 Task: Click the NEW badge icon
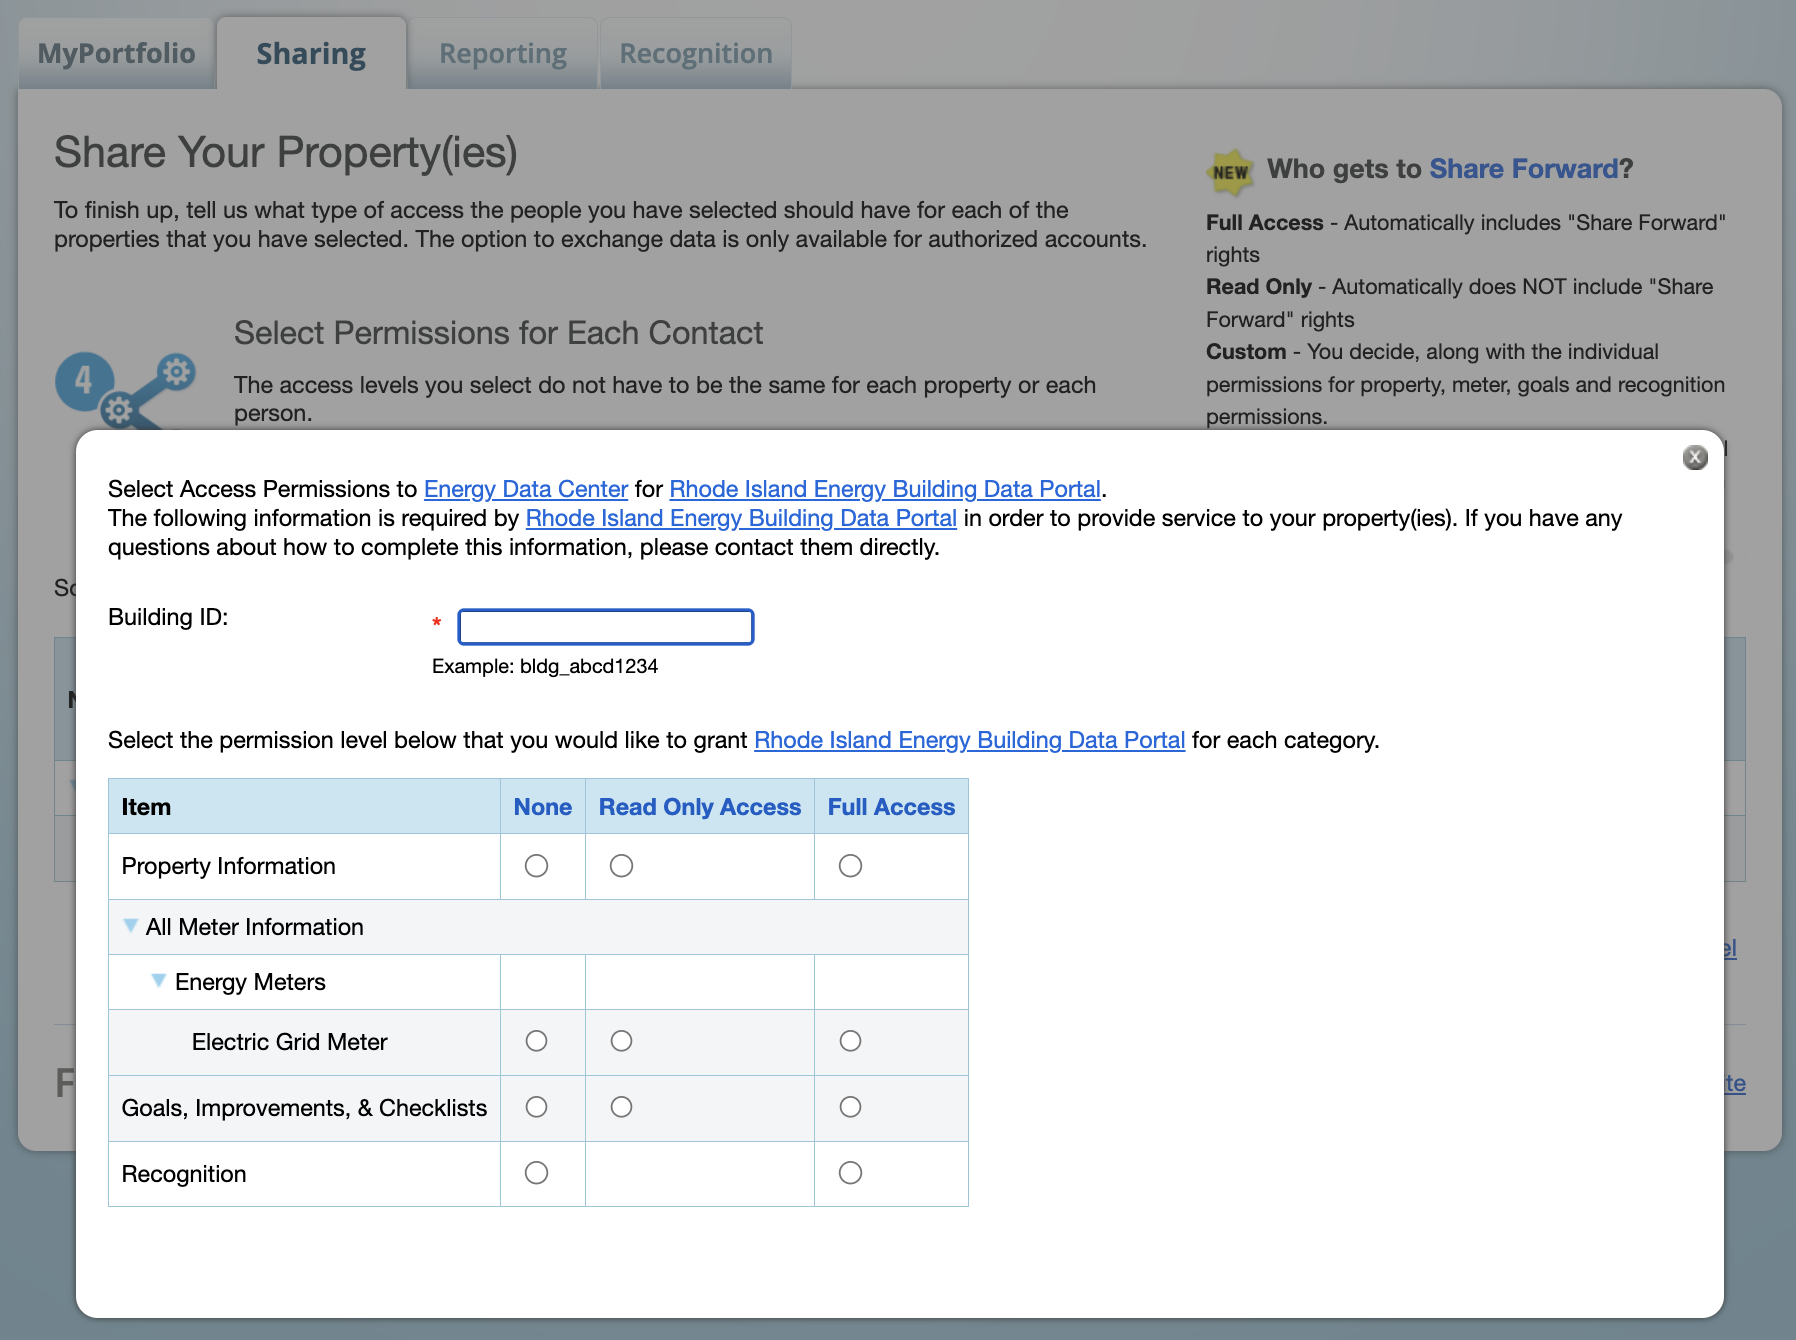point(1230,172)
